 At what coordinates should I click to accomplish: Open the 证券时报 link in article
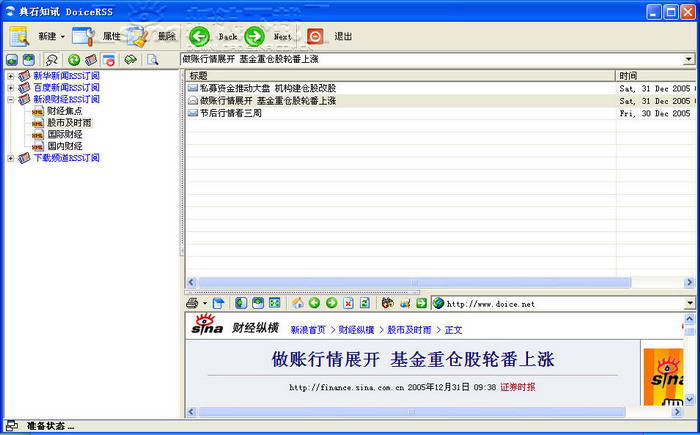[518, 387]
